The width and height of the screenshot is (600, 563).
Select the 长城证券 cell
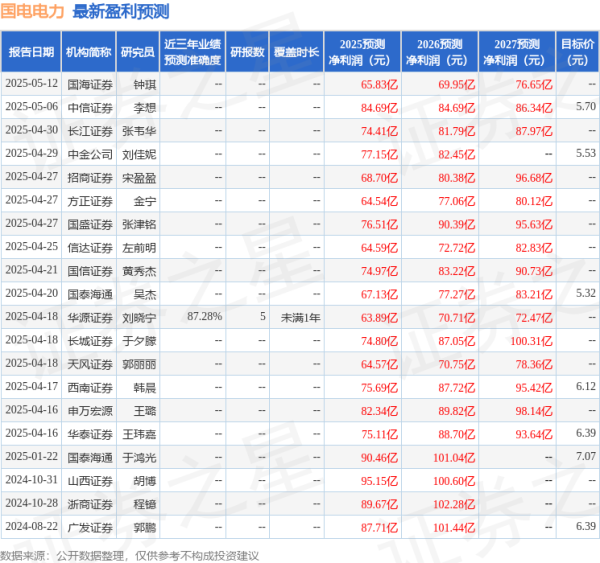pyautogui.click(x=90, y=341)
